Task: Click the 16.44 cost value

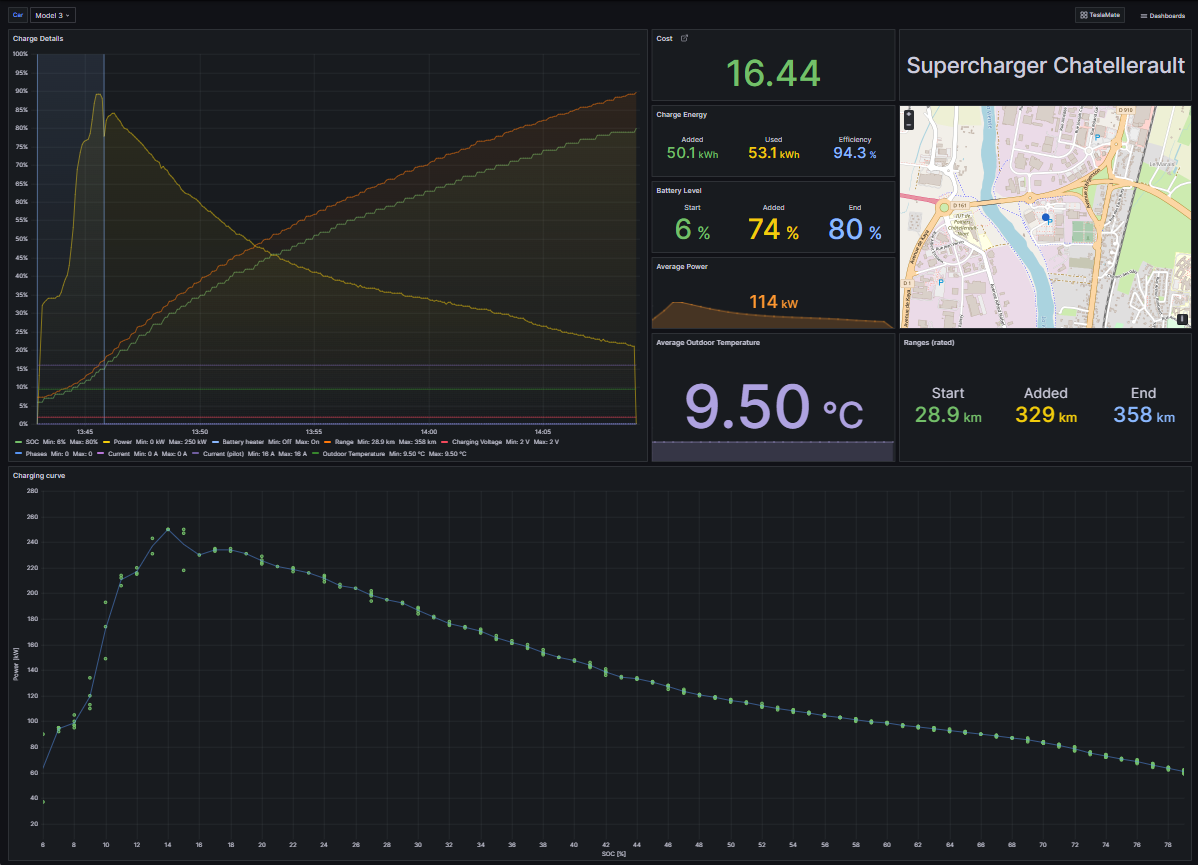Action: [x=773, y=73]
